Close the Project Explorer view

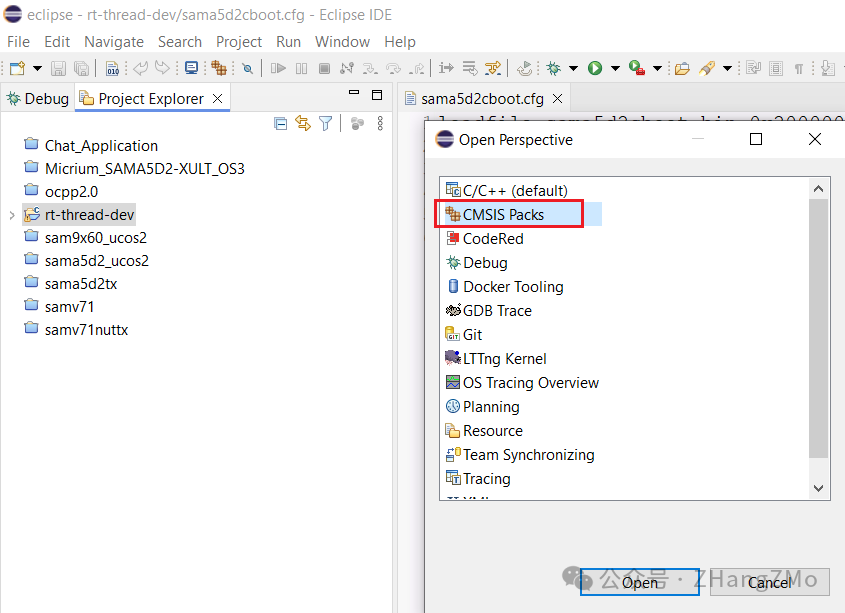(218, 99)
